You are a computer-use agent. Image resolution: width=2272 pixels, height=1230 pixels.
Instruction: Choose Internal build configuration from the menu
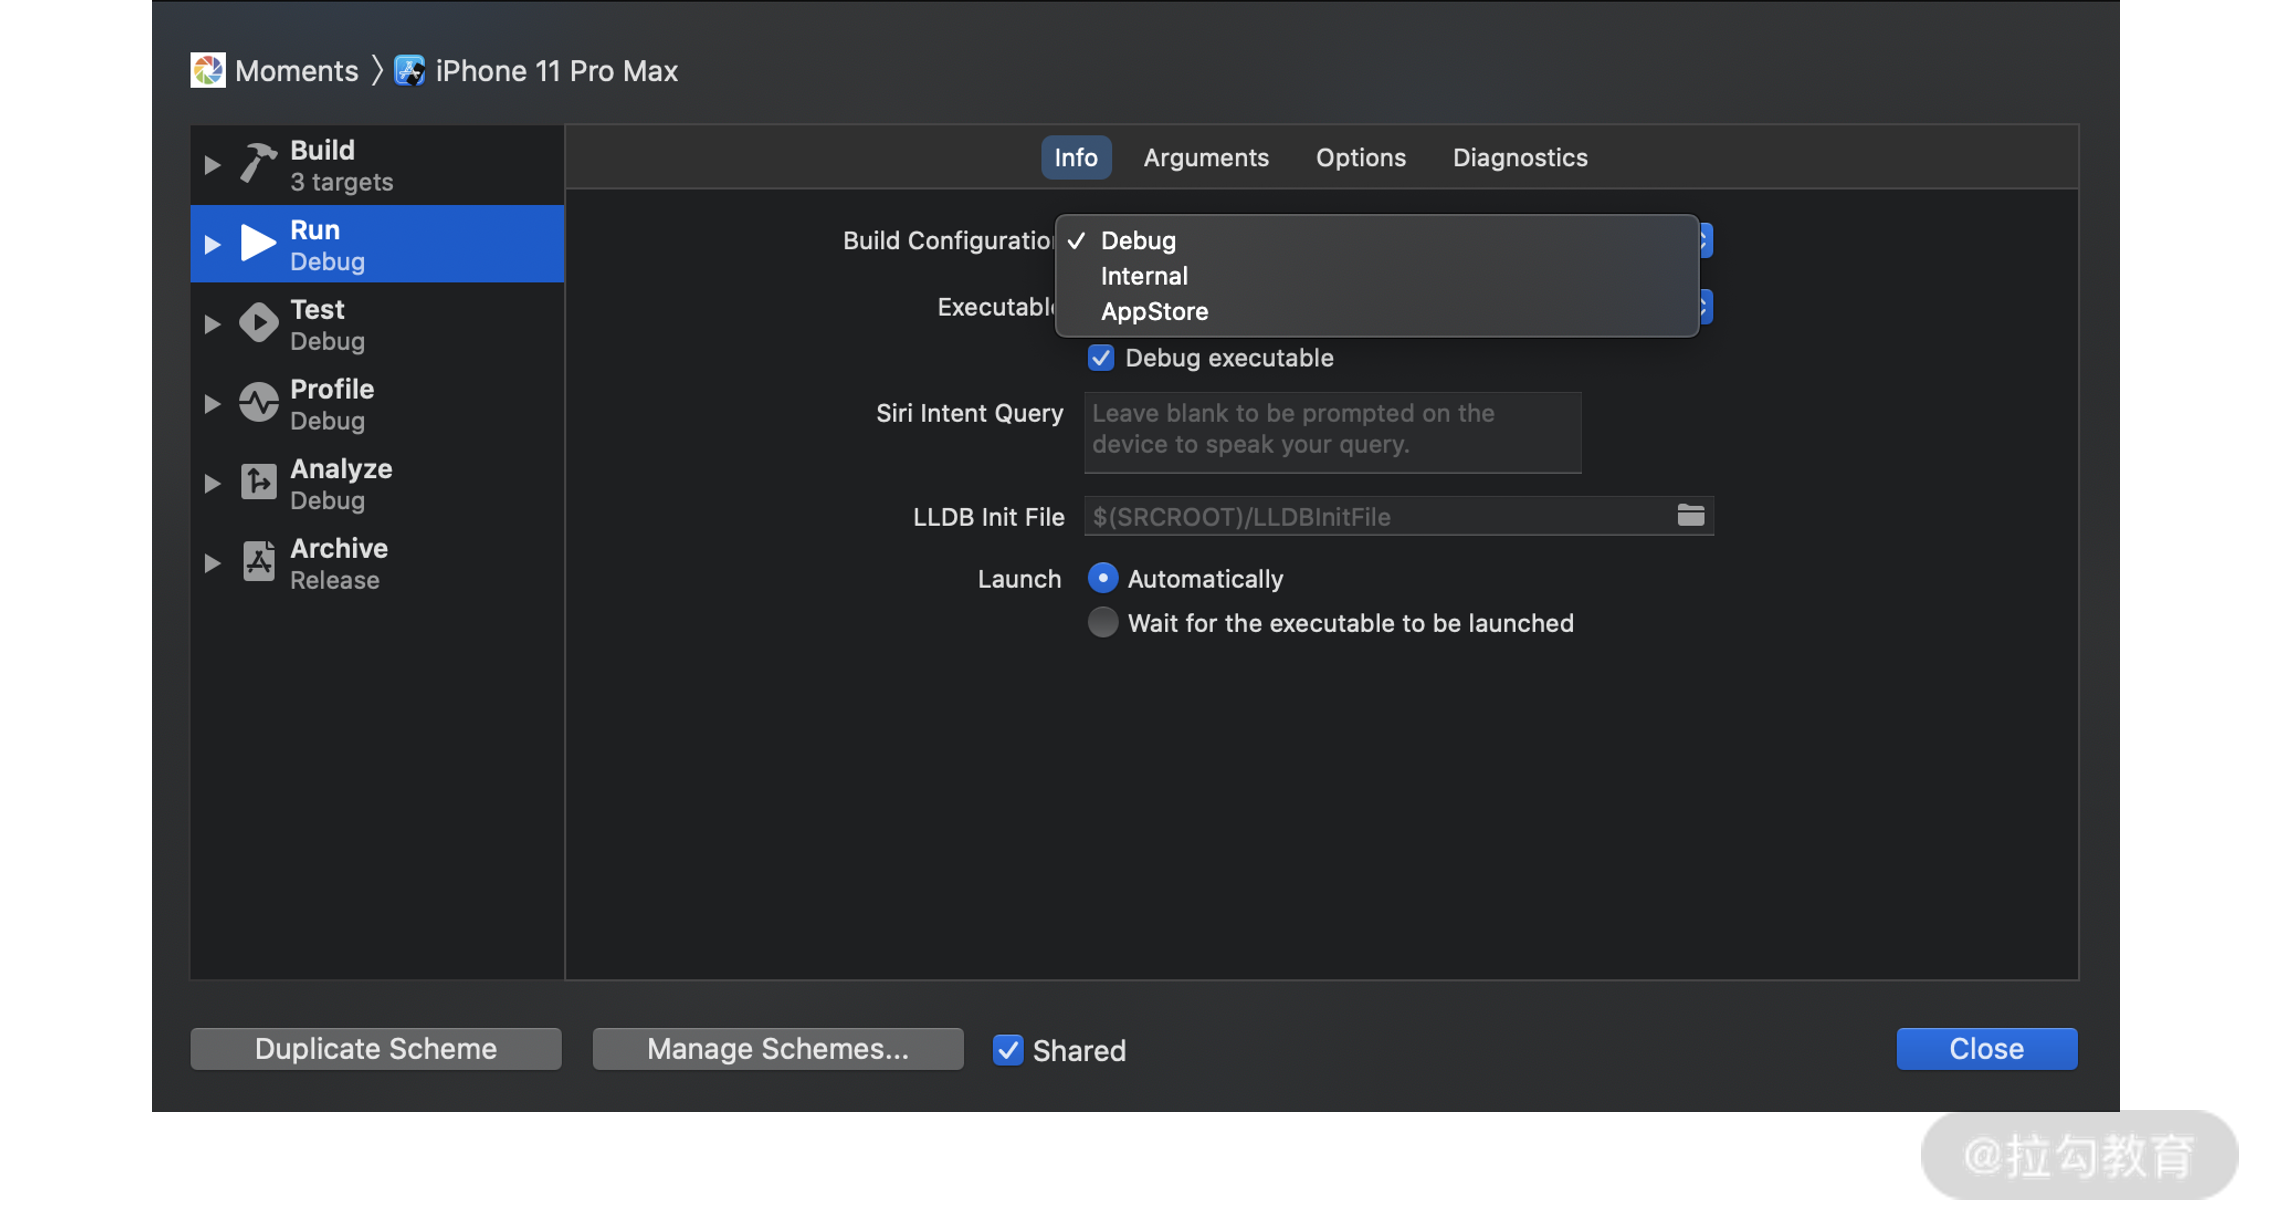(1144, 276)
